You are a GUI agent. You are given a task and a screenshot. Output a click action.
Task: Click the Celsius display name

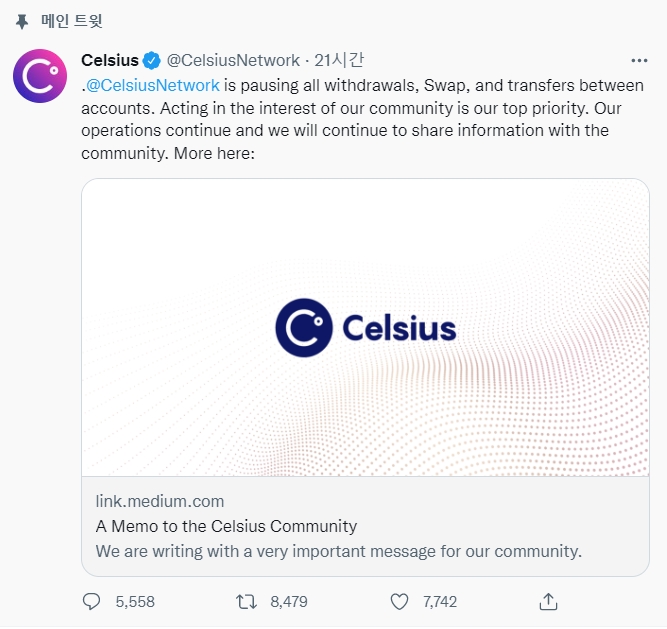(x=110, y=60)
